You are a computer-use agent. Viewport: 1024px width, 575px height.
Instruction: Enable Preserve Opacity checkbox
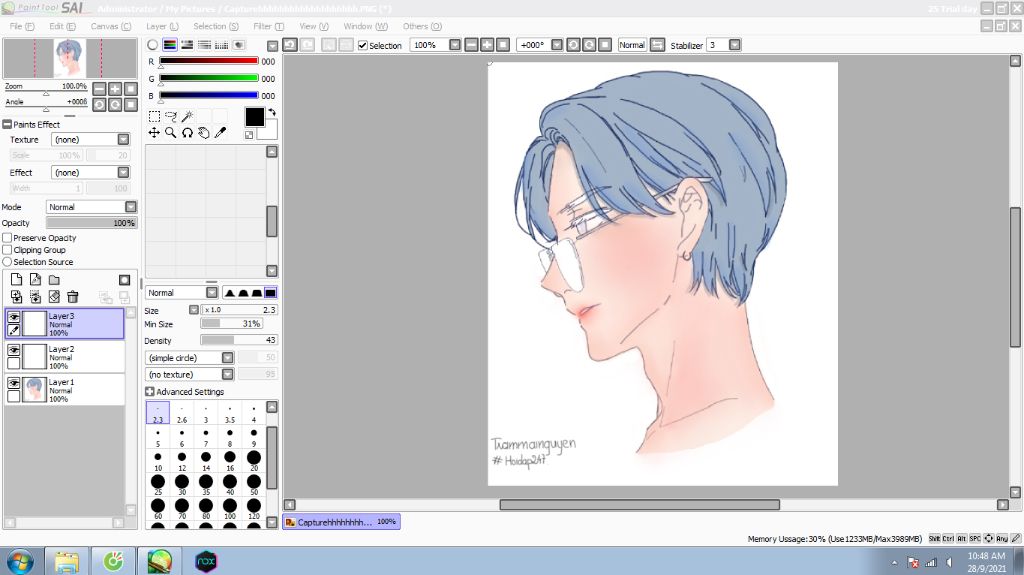(x=7, y=238)
